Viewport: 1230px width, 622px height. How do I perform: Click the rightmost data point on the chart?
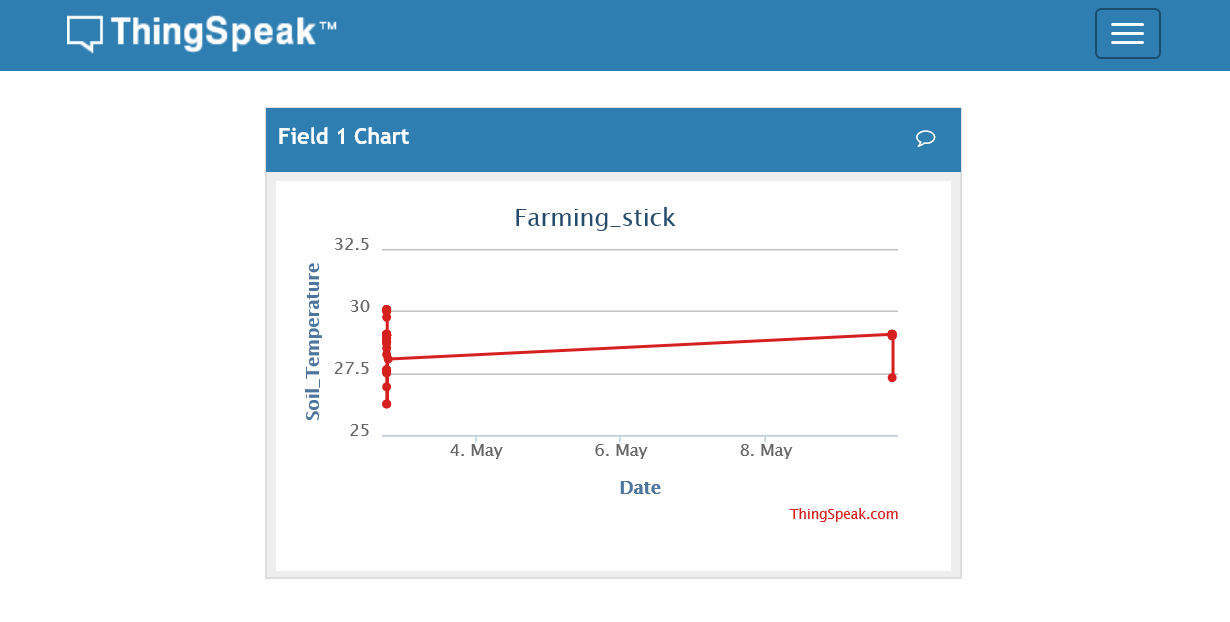[x=892, y=334]
